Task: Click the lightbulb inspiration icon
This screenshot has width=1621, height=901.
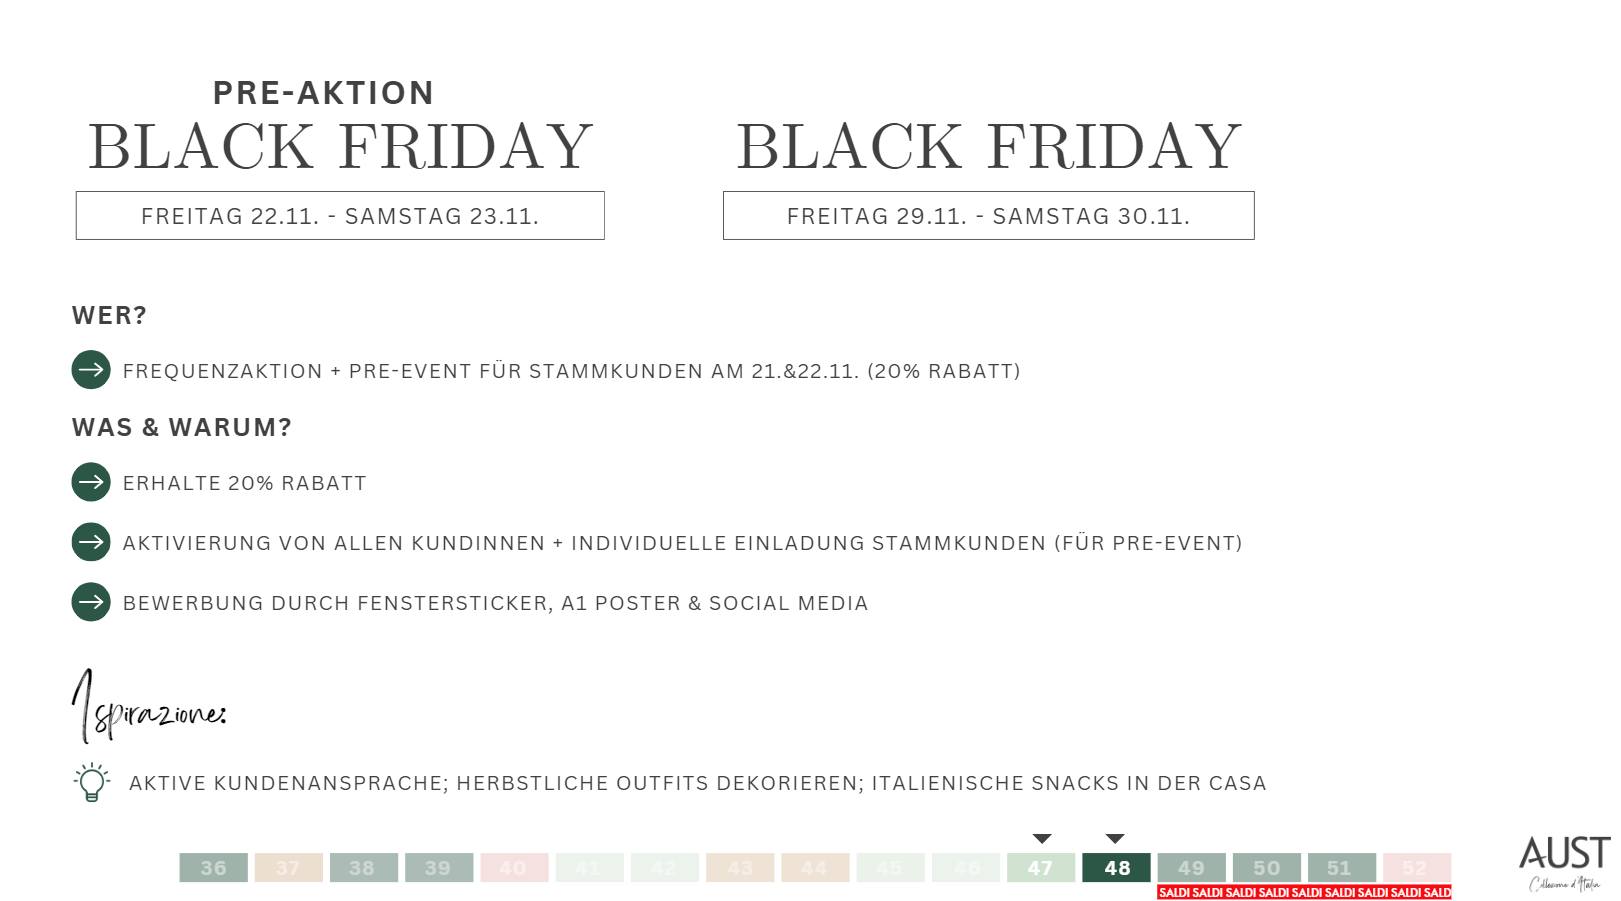Action: [x=91, y=782]
